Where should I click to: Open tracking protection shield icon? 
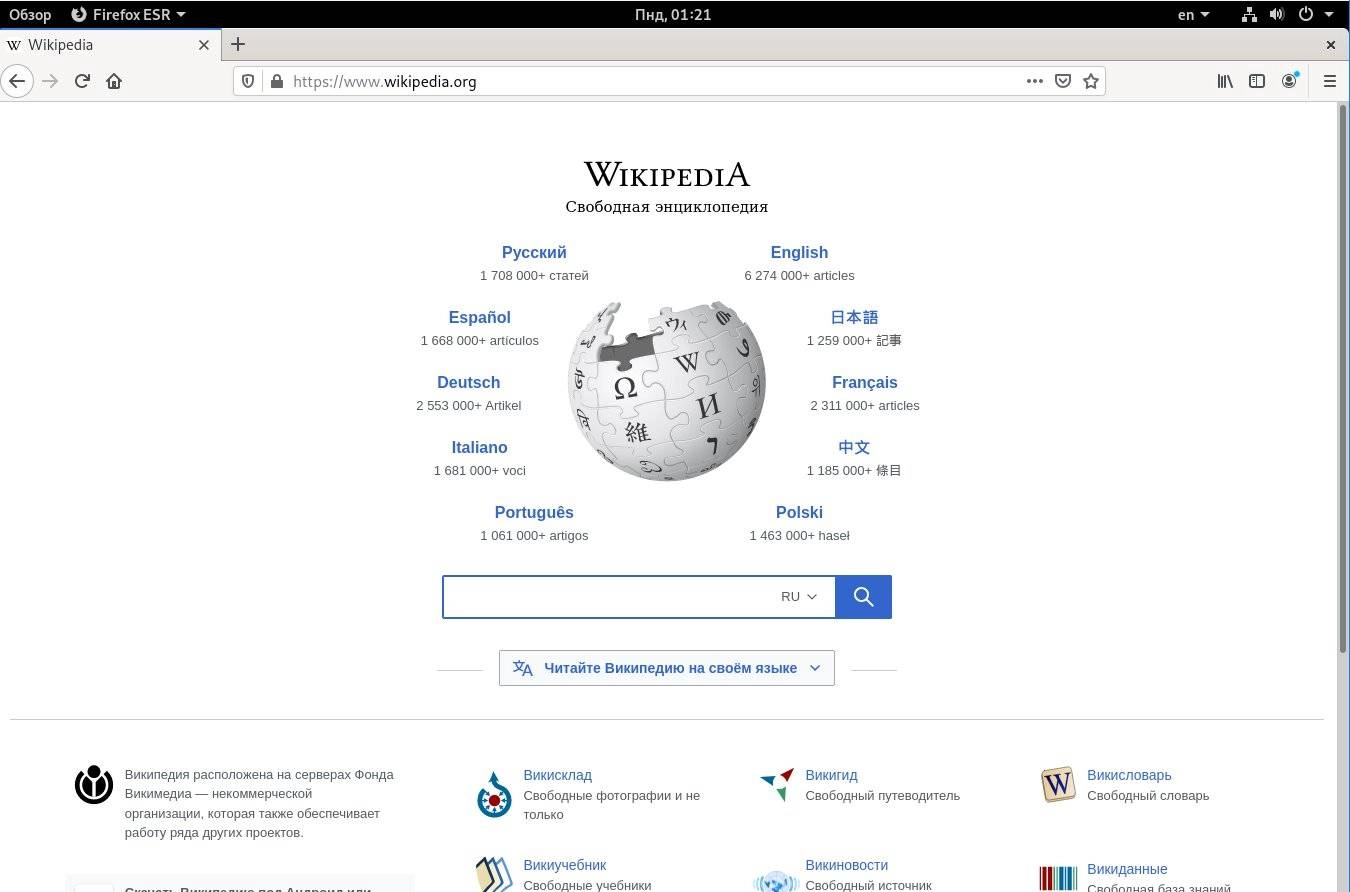pyautogui.click(x=249, y=81)
